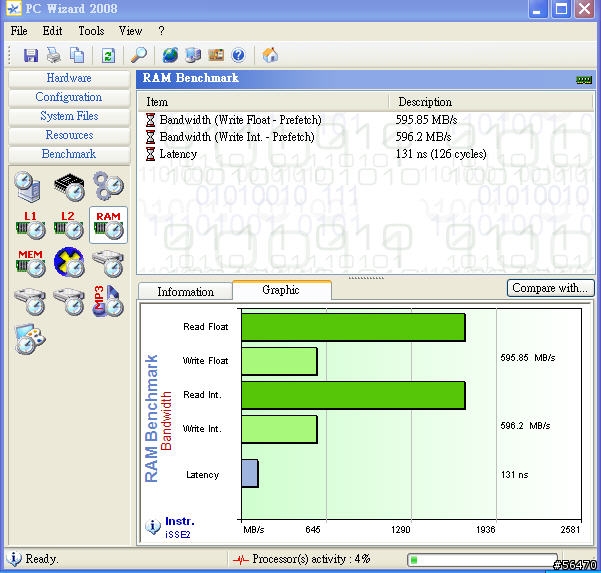Select the Graphic tab

pyautogui.click(x=281, y=290)
